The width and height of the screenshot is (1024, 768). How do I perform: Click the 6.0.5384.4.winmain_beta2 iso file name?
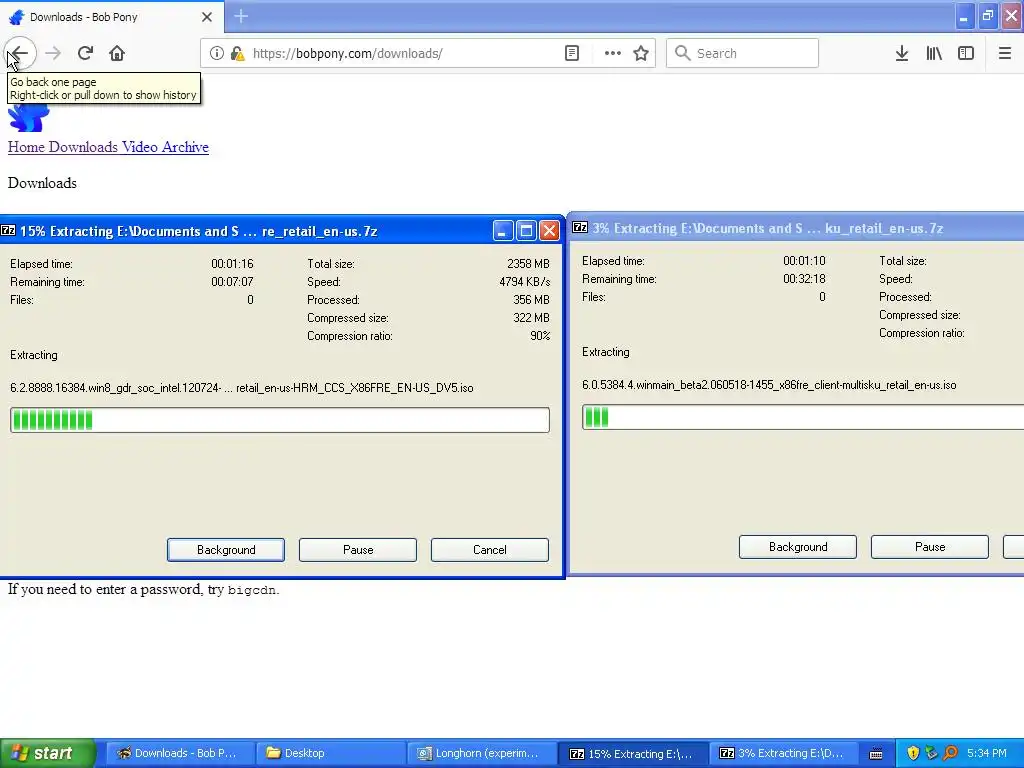pos(769,385)
